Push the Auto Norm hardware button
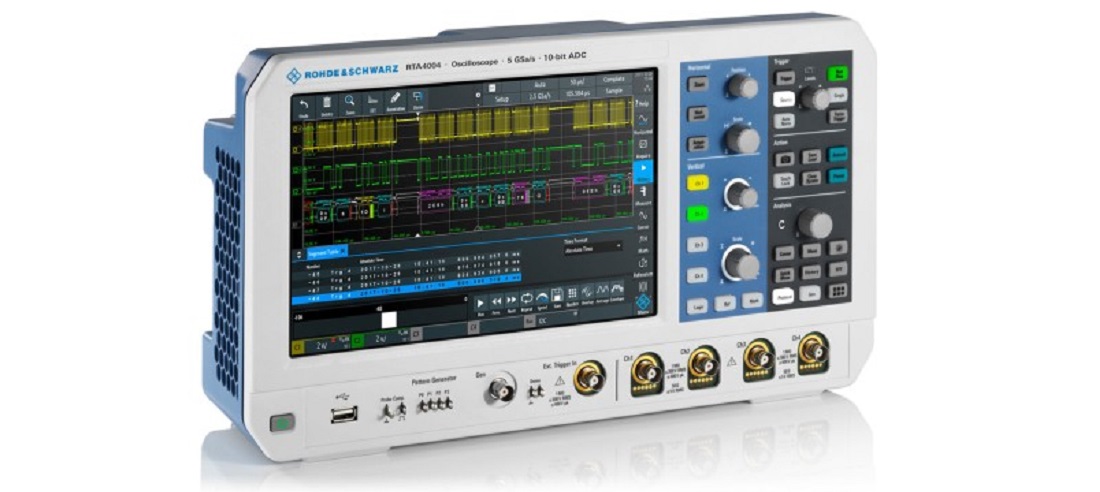1100x492 pixels. 785,121
